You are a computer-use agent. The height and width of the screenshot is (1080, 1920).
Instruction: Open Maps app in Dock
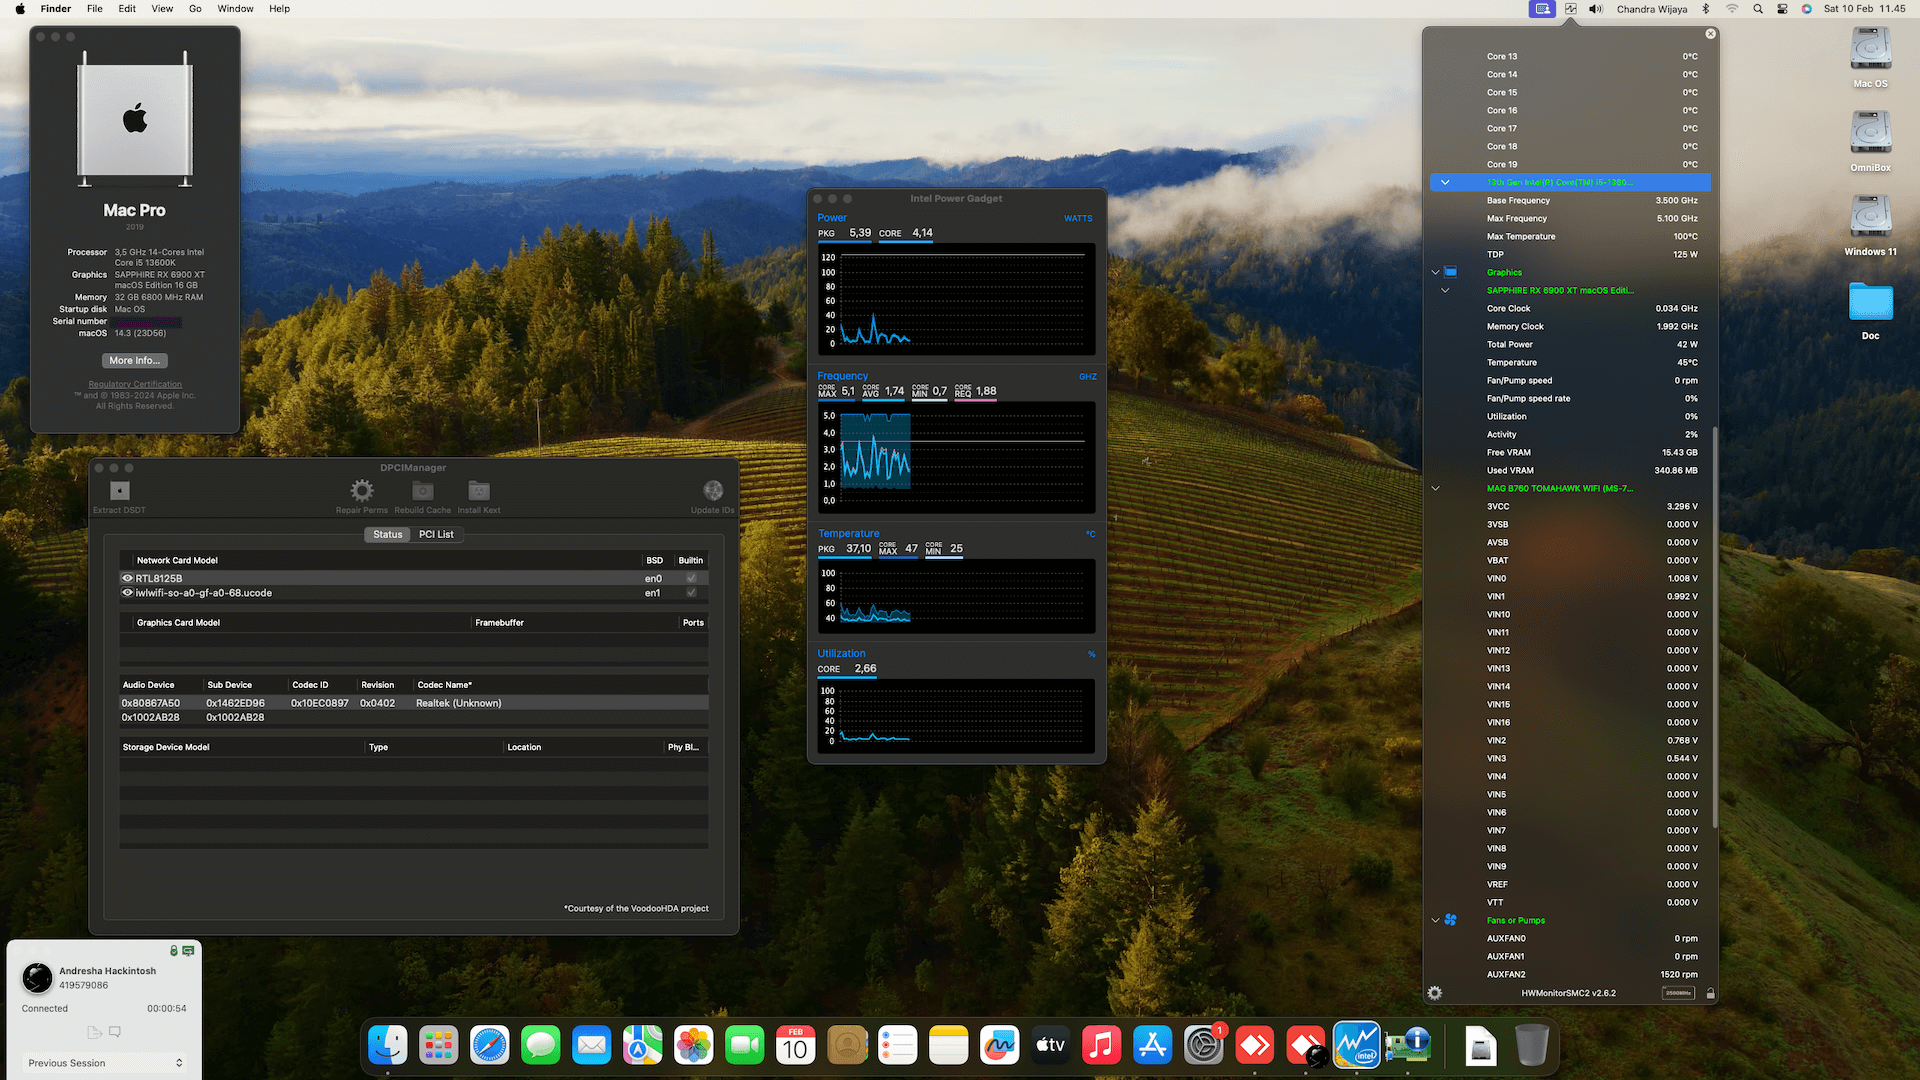pos(643,1046)
